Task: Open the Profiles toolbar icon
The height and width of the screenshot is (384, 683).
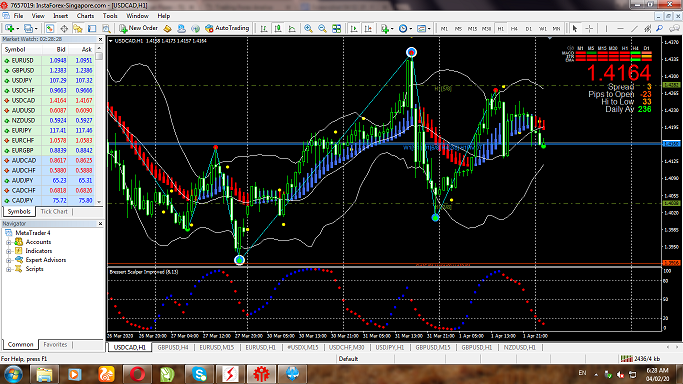Action: pos(28,28)
